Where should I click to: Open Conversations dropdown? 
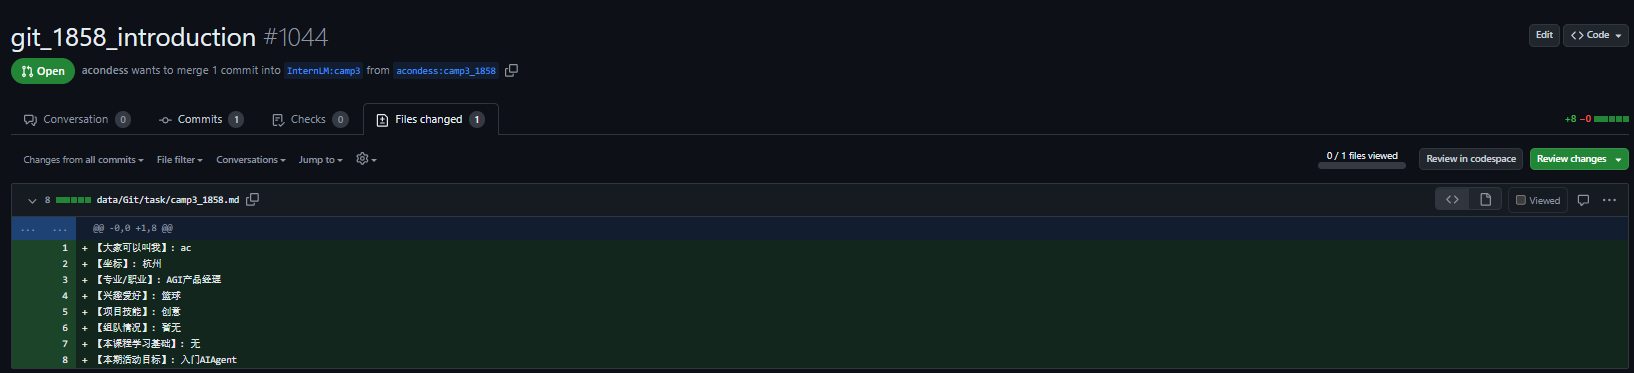[x=251, y=160]
